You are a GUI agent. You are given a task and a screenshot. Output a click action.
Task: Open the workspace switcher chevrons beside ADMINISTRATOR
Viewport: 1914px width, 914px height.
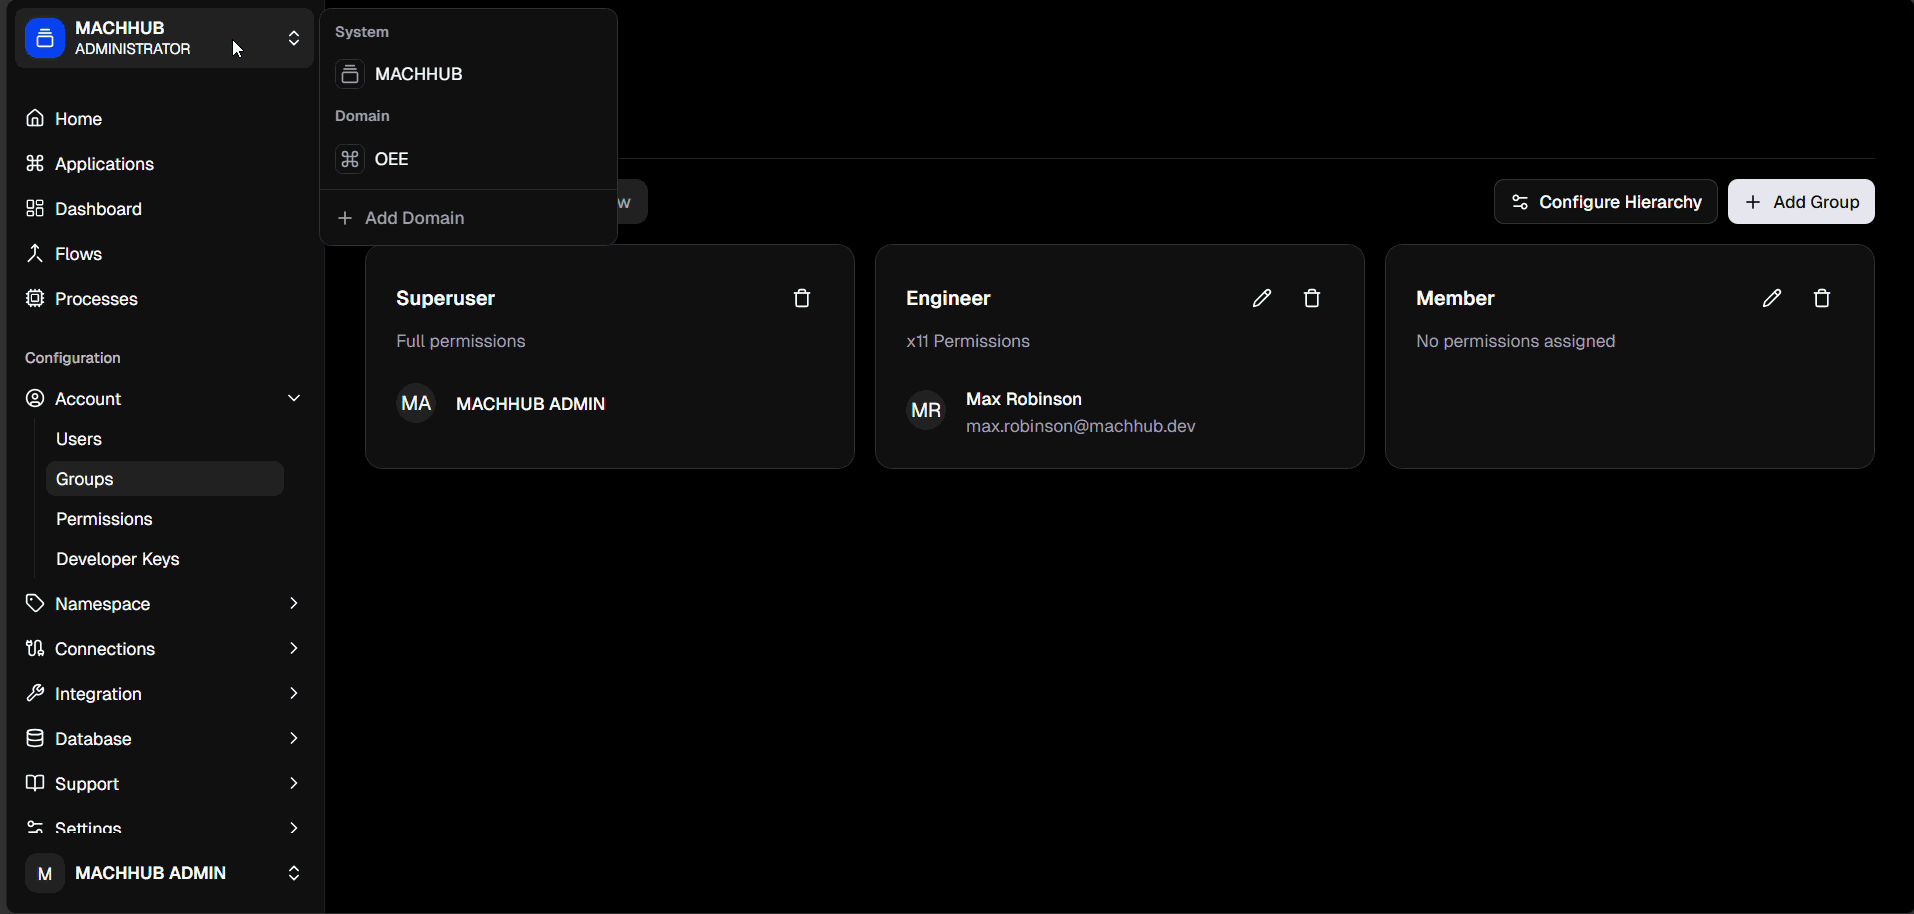click(x=294, y=38)
